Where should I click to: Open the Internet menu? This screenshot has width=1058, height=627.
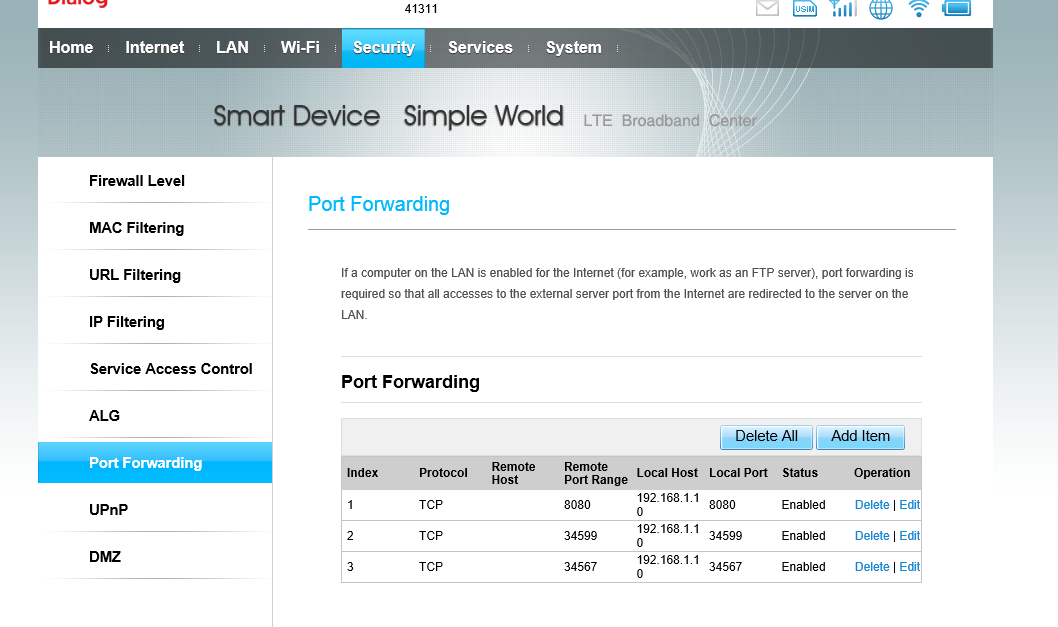point(154,47)
